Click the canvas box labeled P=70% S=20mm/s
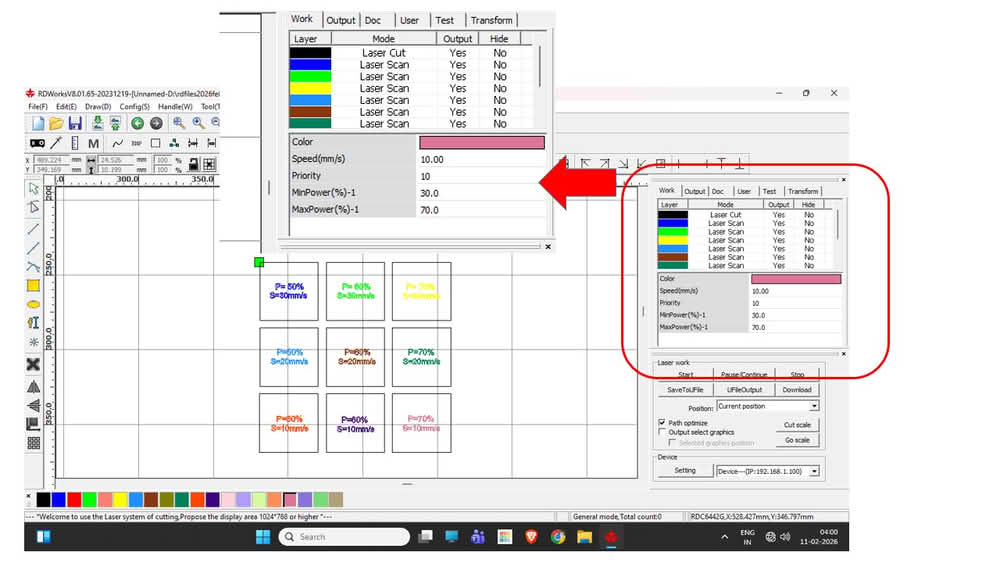Viewport: 1000px width, 563px height. click(x=422, y=357)
